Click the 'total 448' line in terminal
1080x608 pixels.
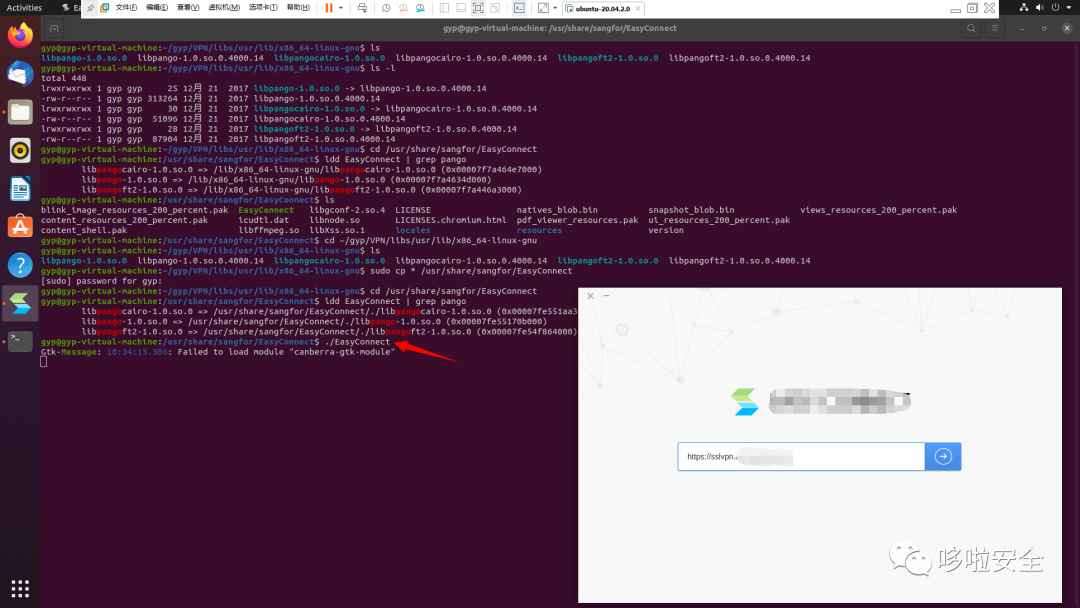[x=63, y=78]
